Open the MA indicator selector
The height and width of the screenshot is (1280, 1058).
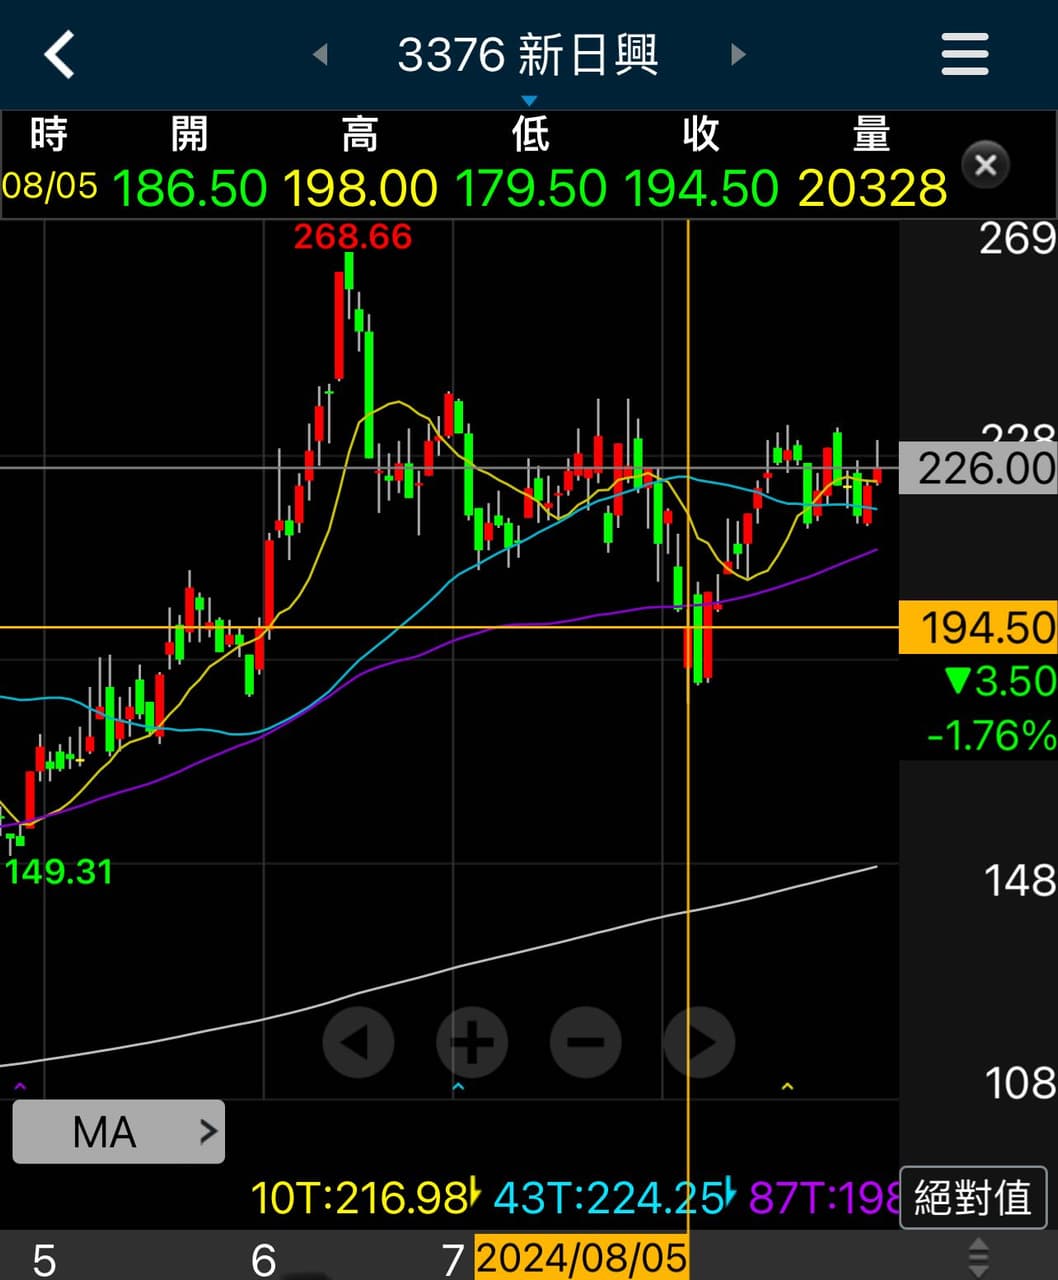coord(119,1132)
